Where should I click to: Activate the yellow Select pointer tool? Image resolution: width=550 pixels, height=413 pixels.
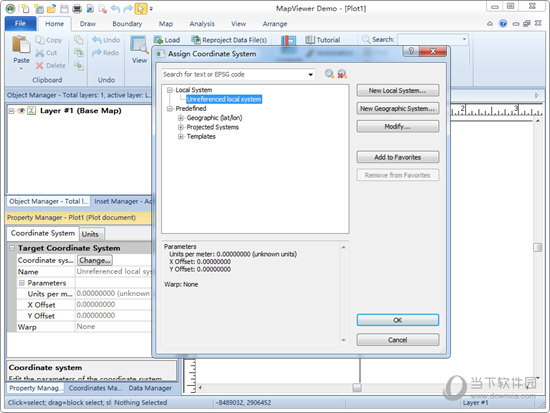click(x=140, y=8)
